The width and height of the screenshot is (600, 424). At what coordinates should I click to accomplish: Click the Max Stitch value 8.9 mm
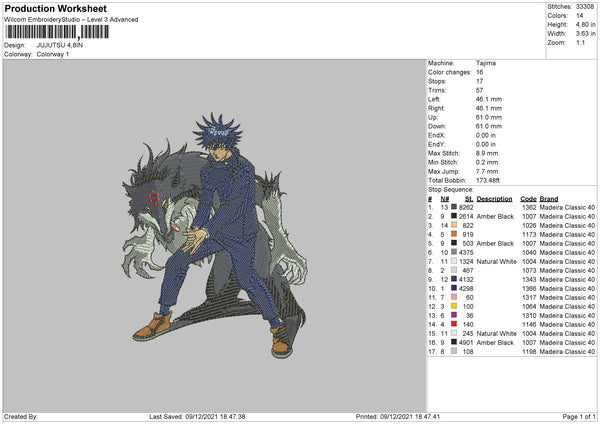(x=487, y=153)
